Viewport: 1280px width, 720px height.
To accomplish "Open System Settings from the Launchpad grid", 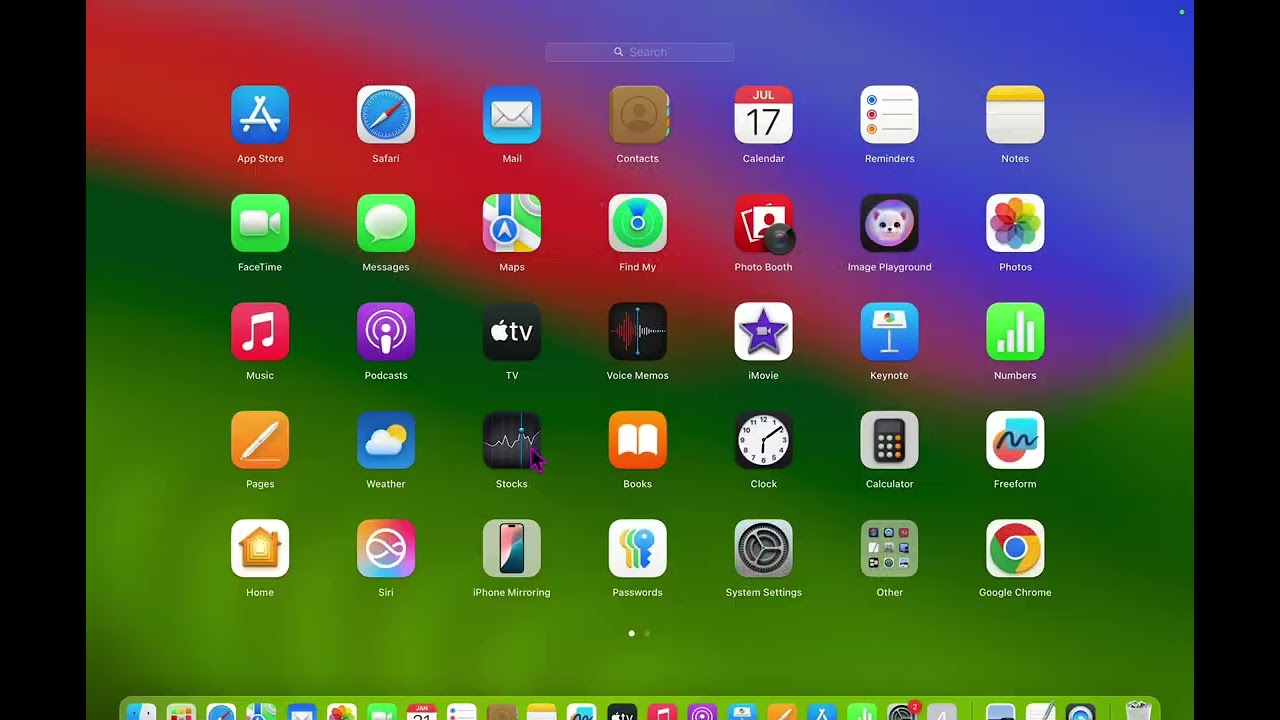I will tap(764, 549).
